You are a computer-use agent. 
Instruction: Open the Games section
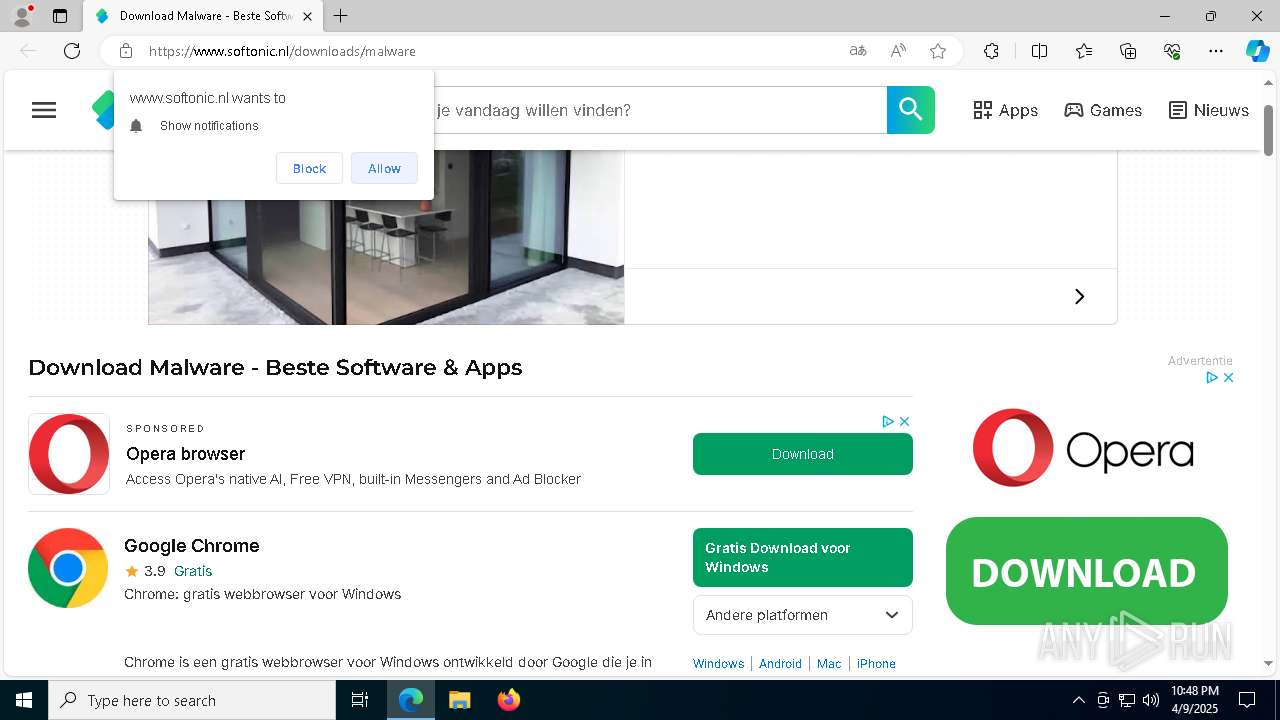1103,110
